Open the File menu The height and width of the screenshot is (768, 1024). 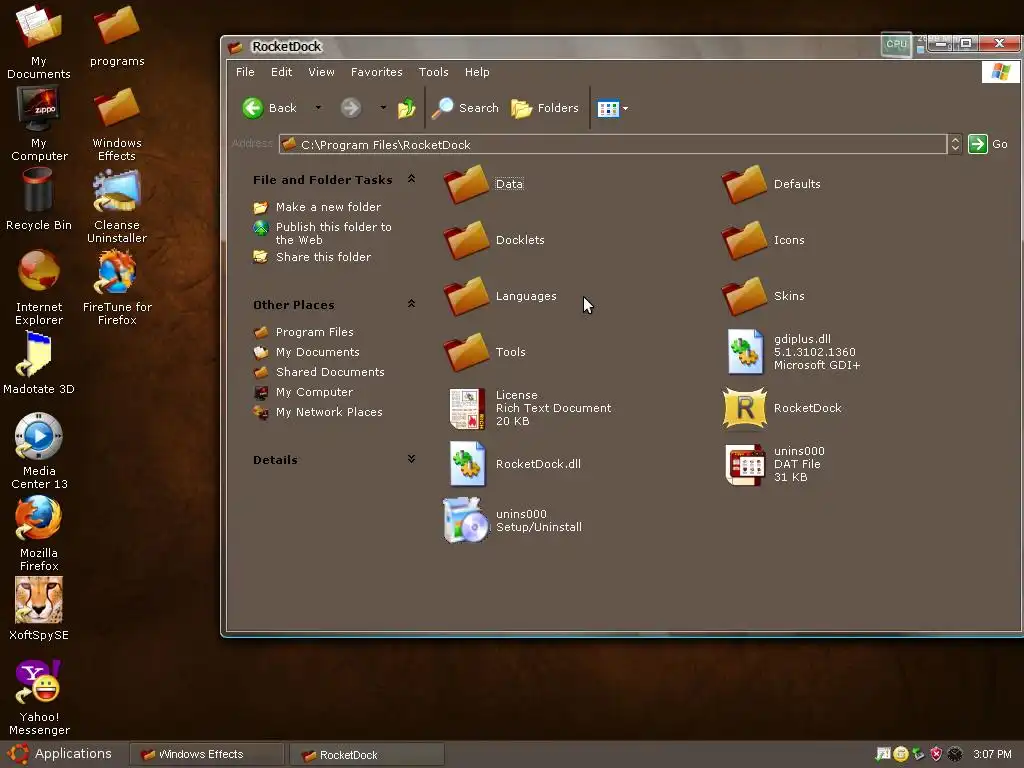pyautogui.click(x=245, y=72)
